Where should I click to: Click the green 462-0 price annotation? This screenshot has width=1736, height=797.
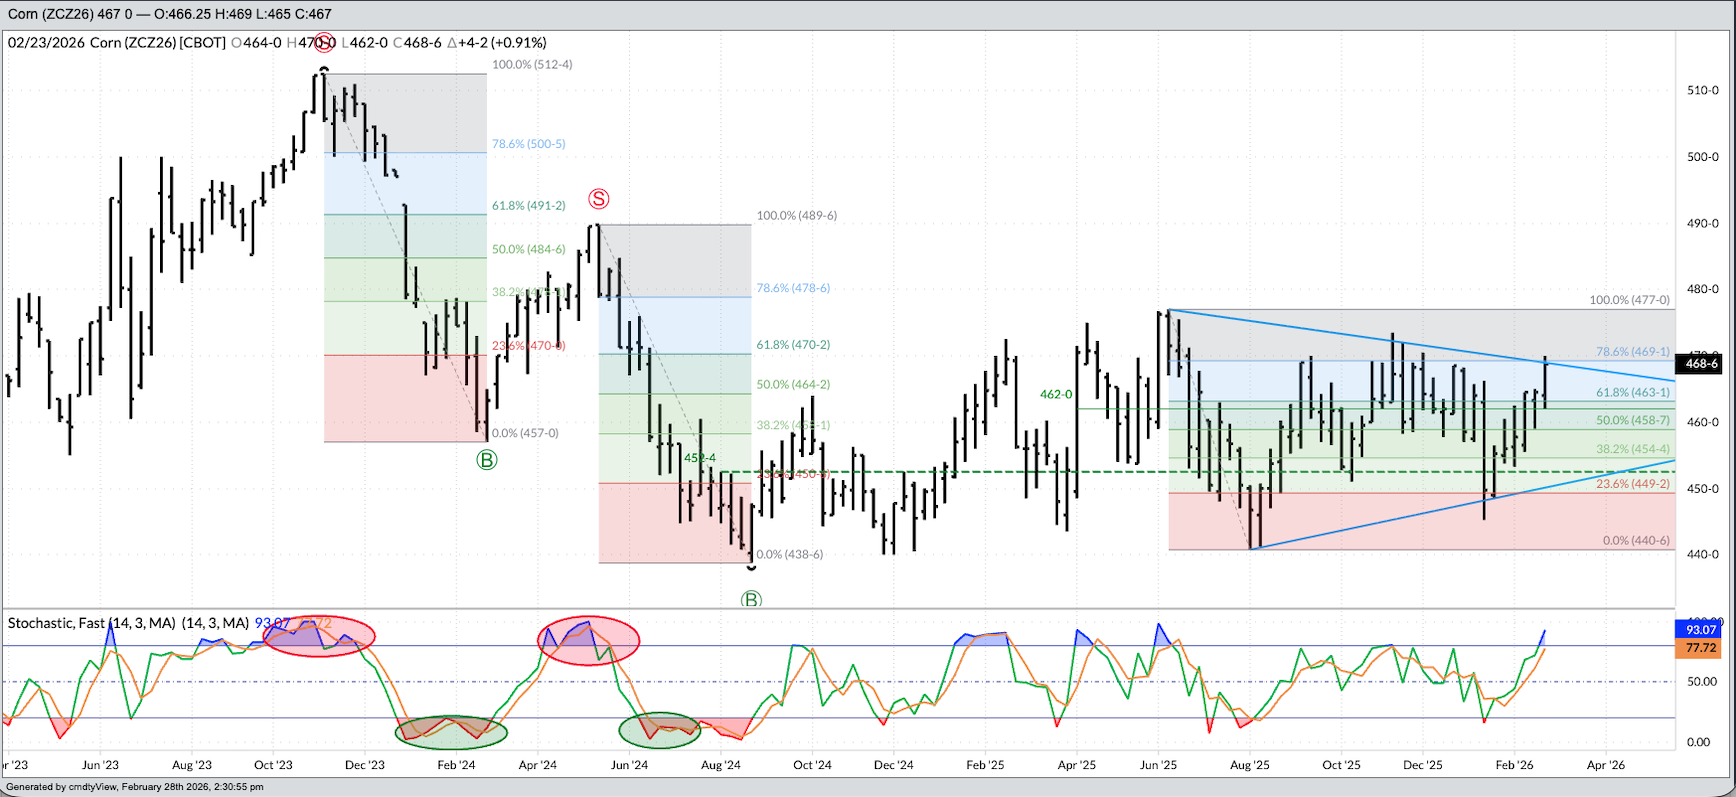pyautogui.click(x=1055, y=395)
